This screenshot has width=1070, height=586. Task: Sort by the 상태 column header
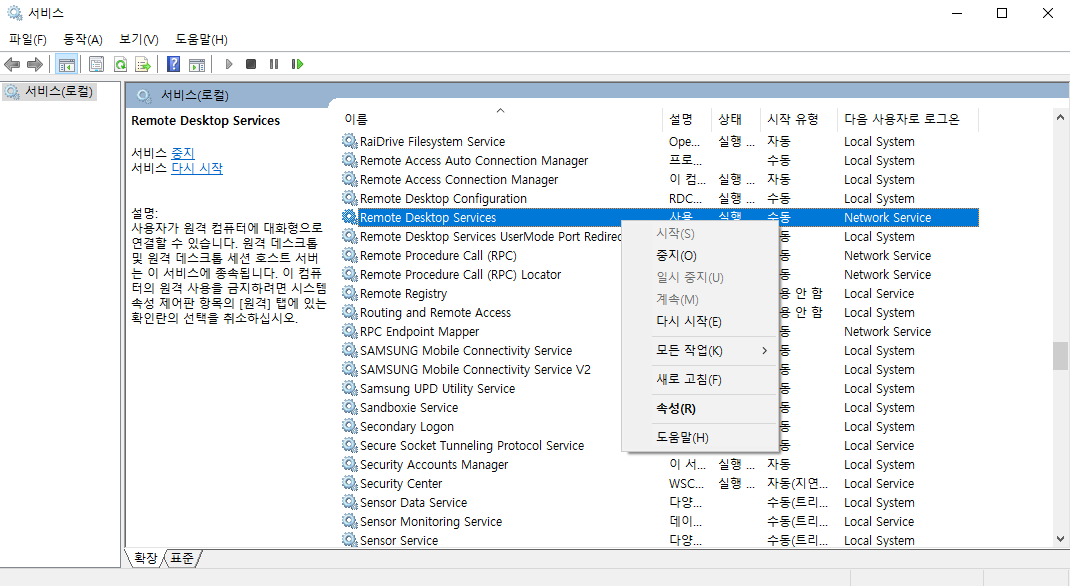(736, 119)
